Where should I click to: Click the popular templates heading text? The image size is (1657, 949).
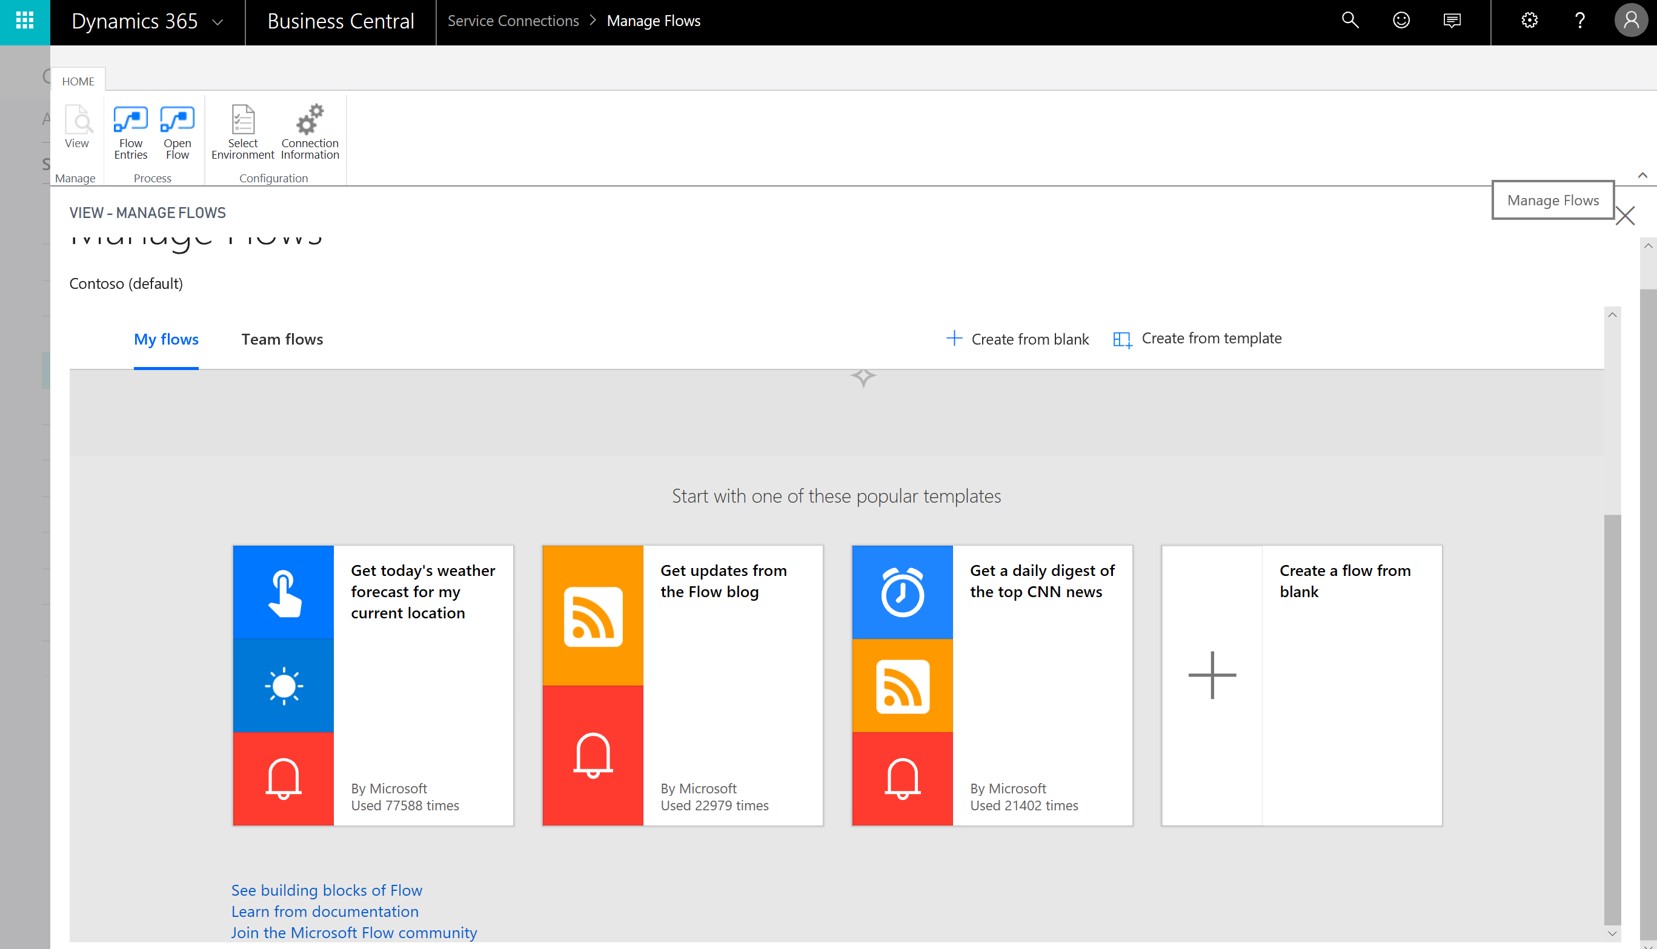click(836, 496)
